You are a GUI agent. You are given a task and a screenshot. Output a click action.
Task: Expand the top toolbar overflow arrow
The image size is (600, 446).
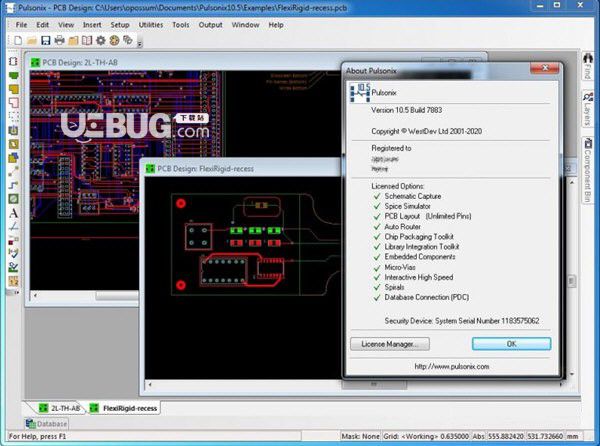(139, 44)
